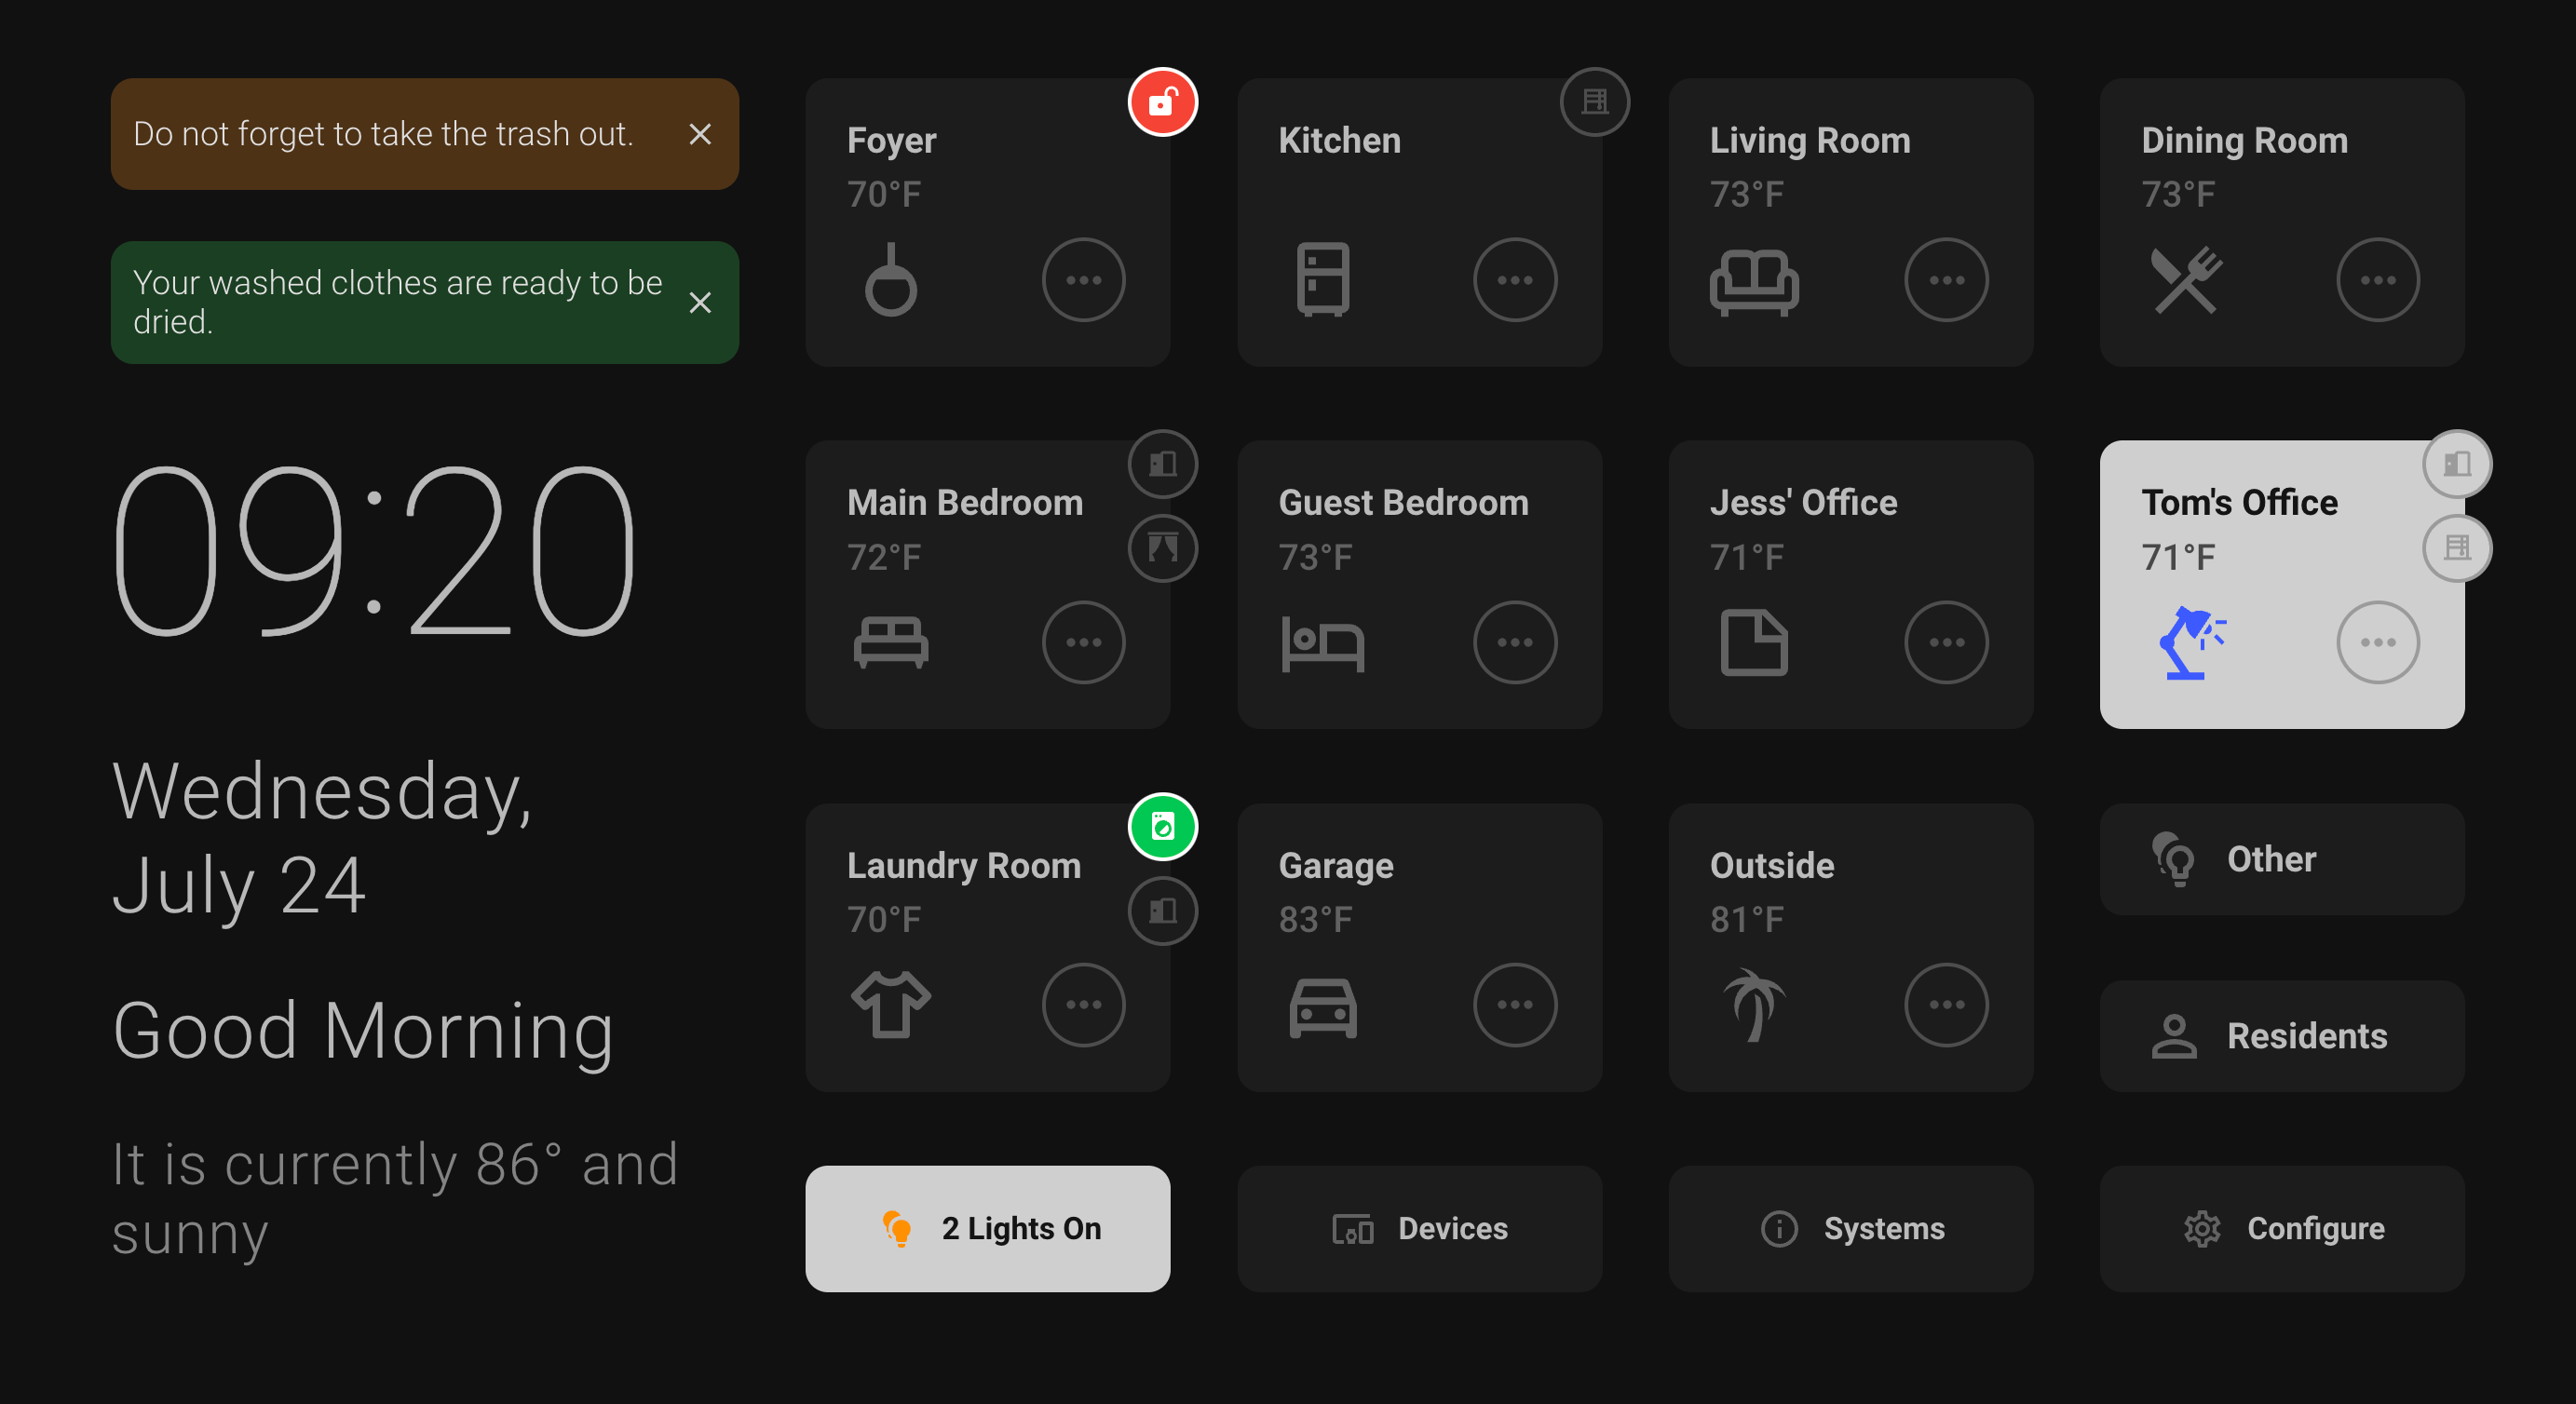Open the Systems menu
Screen dimensions: 2576x1404
click(1850, 1228)
